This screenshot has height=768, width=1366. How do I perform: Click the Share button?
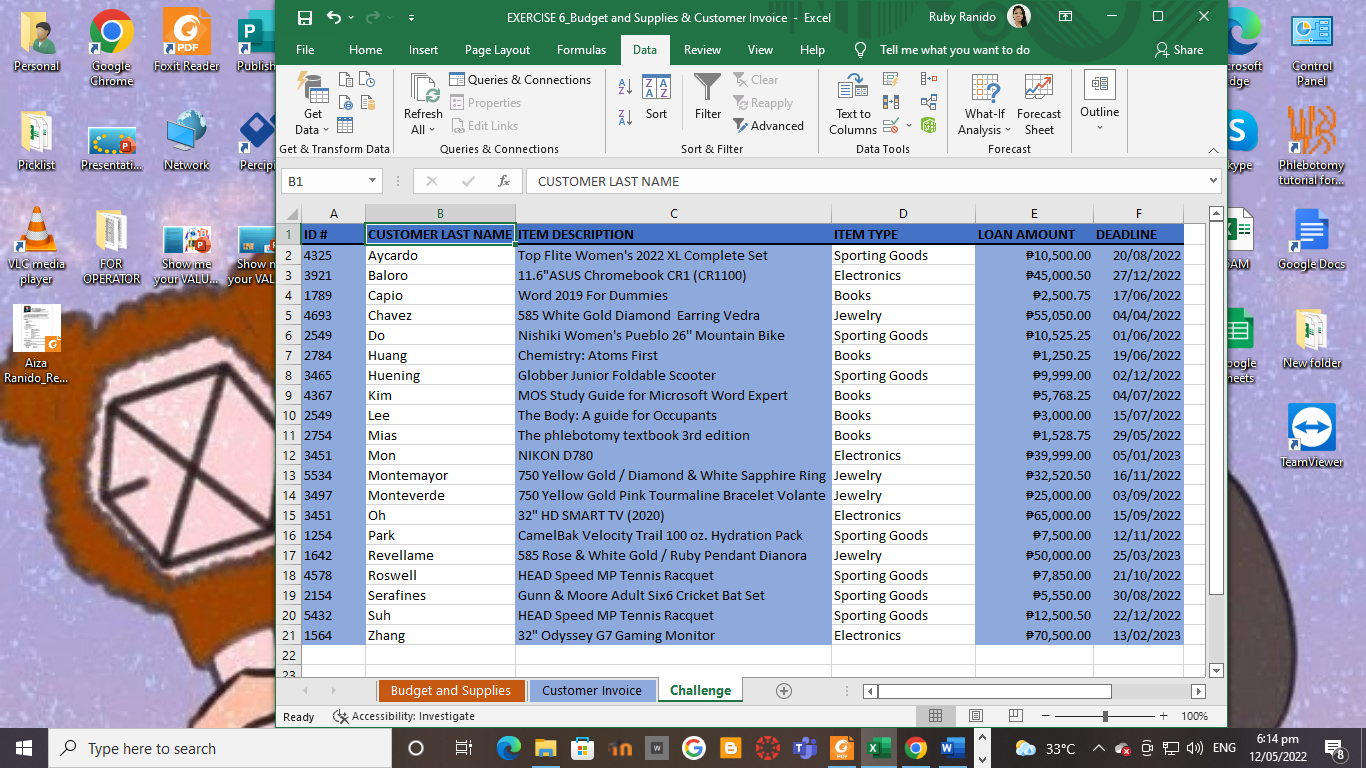1179,50
